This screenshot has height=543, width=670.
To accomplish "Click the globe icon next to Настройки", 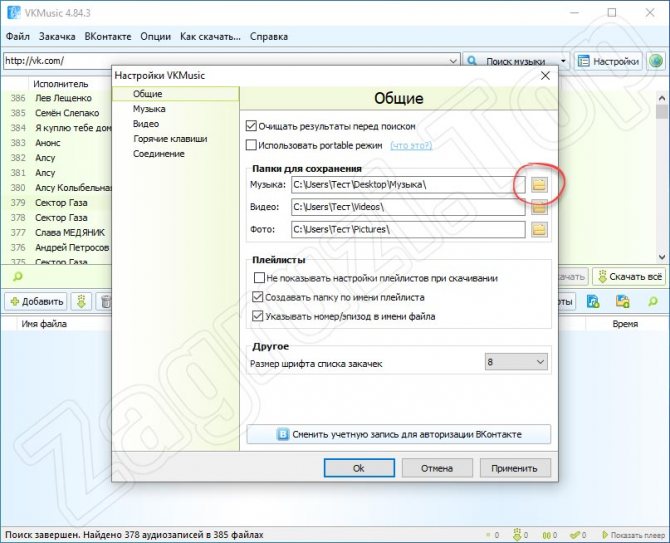I will coord(656,61).
